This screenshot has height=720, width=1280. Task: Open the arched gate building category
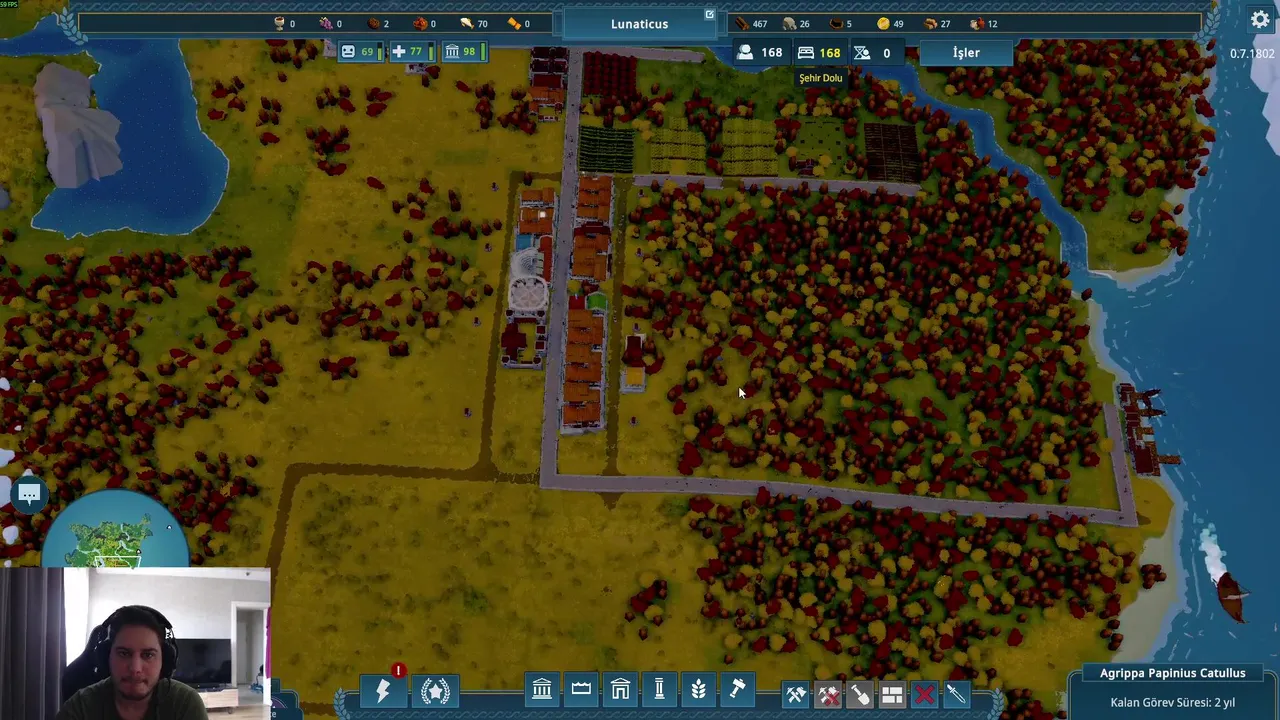(620, 689)
